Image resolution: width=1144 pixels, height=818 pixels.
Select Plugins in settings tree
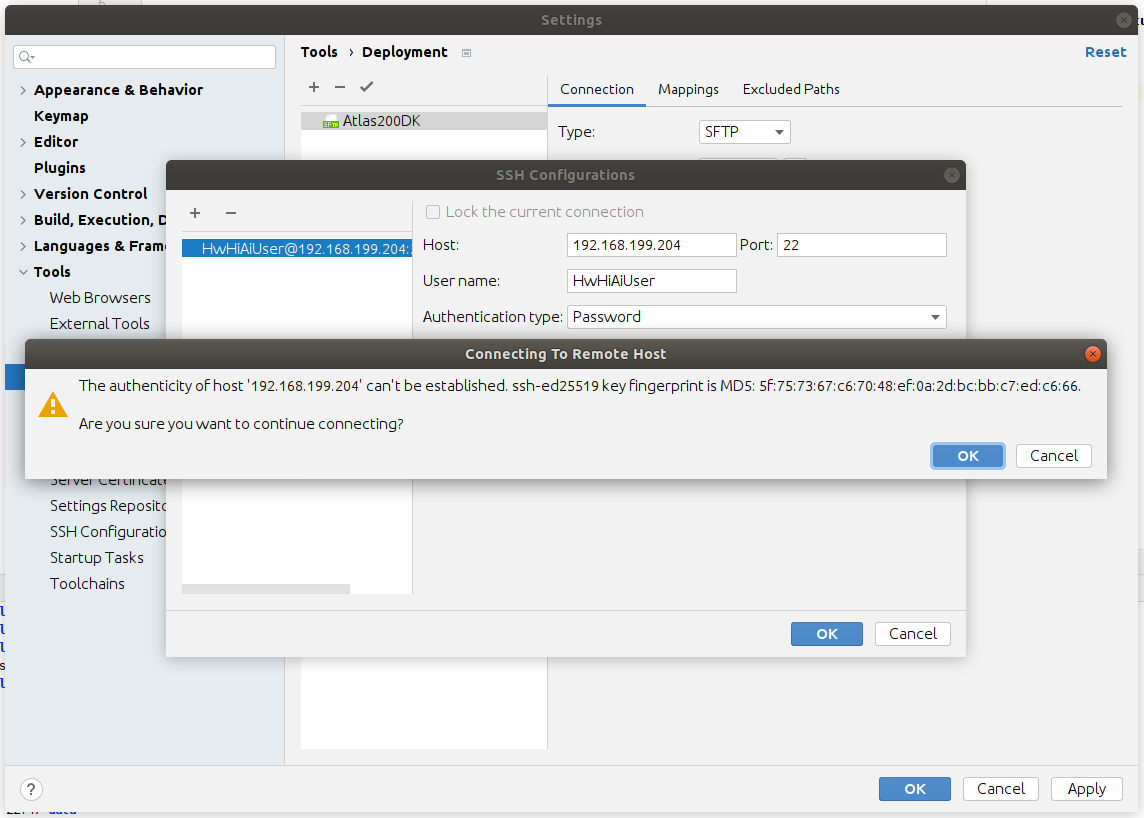click(x=60, y=168)
